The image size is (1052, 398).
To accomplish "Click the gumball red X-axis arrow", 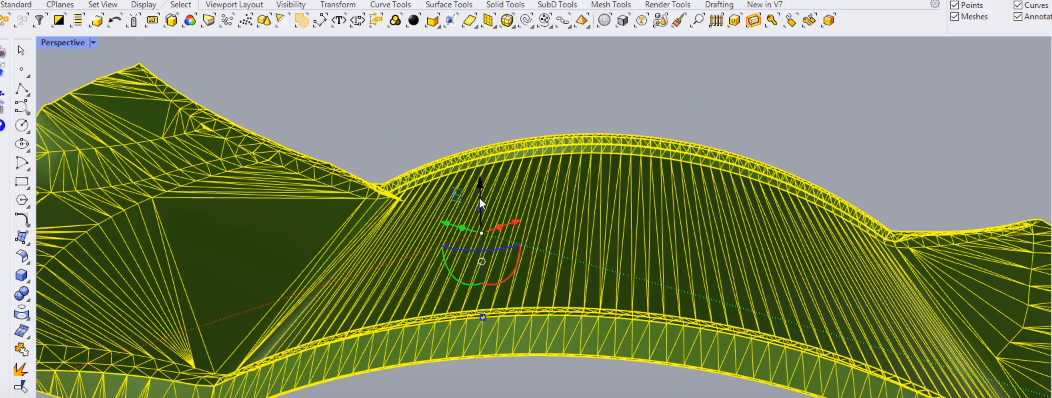I will [515, 222].
